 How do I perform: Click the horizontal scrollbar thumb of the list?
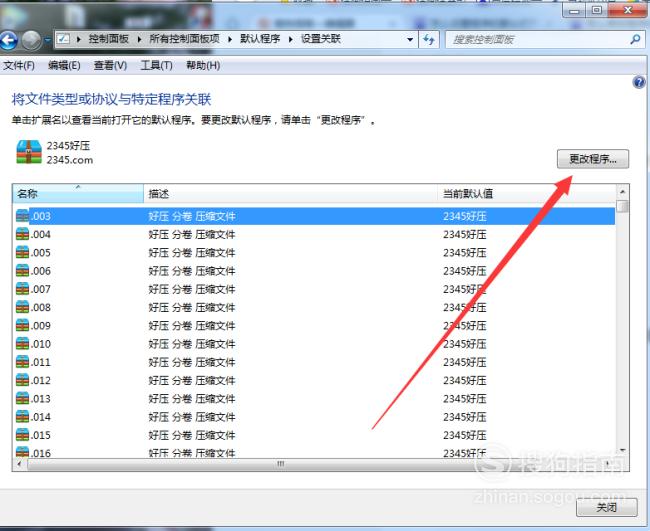click(x=281, y=464)
